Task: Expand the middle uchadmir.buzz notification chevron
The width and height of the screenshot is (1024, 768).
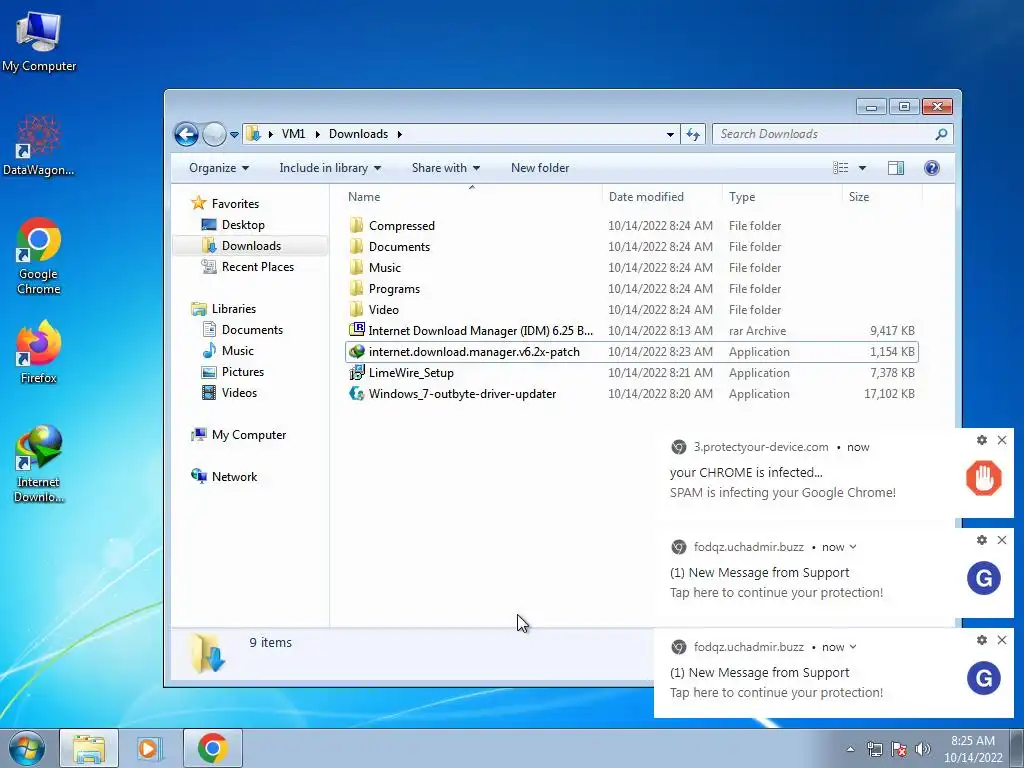Action: tap(853, 547)
